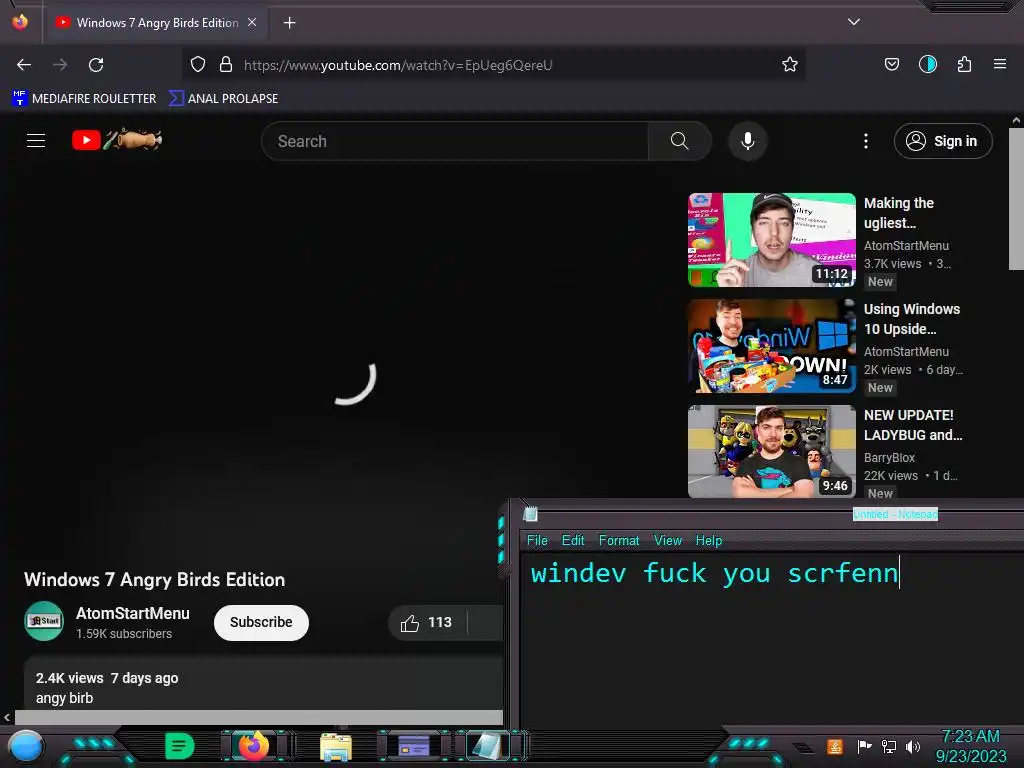The image size is (1024, 768).
Task: Click the page horizontal scrollbar
Action: click(259, 717)
